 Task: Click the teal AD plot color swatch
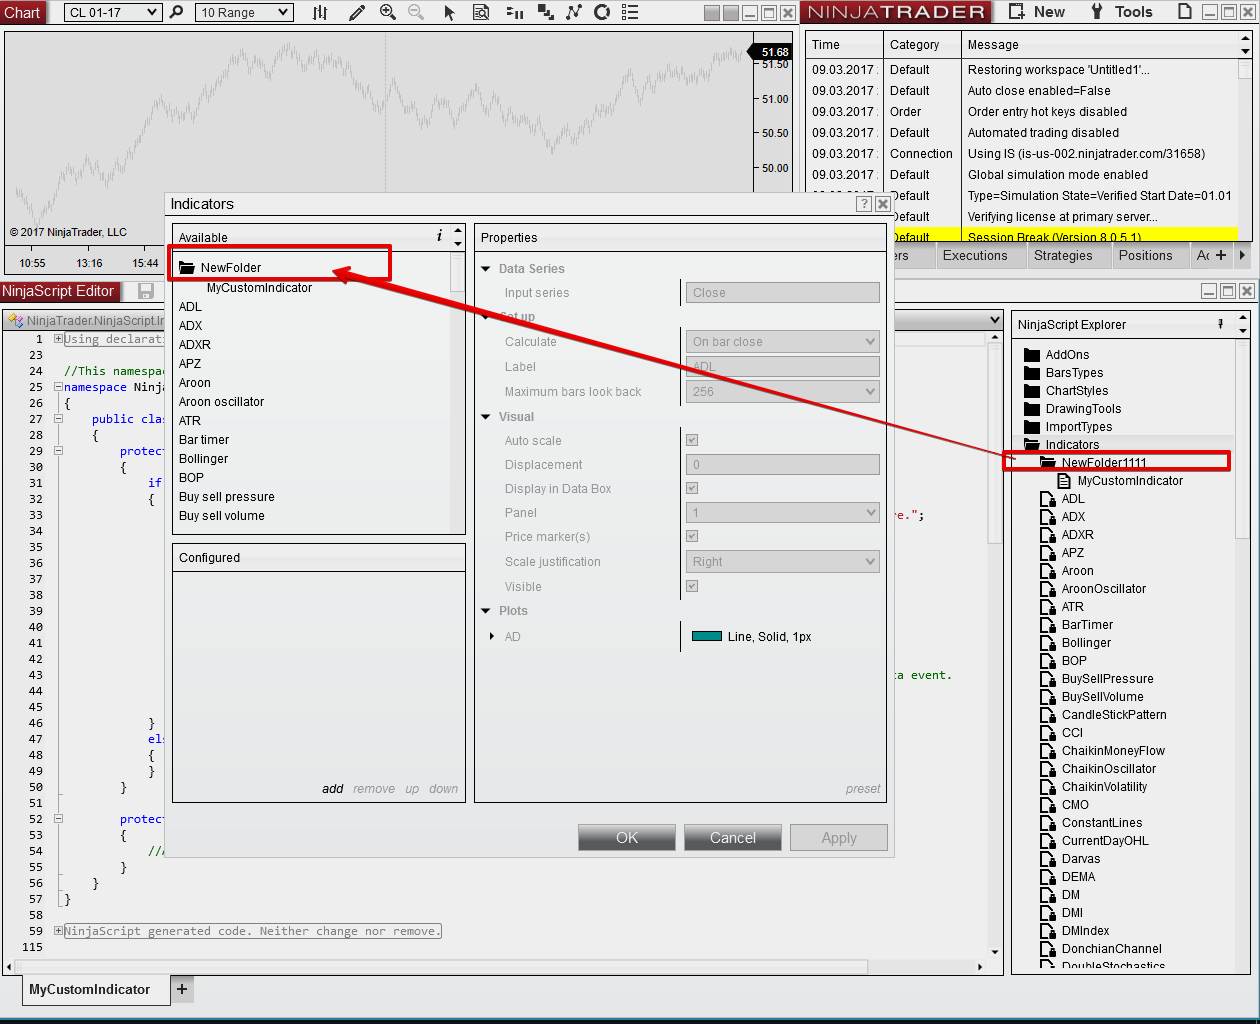click(x=707, y=636)
